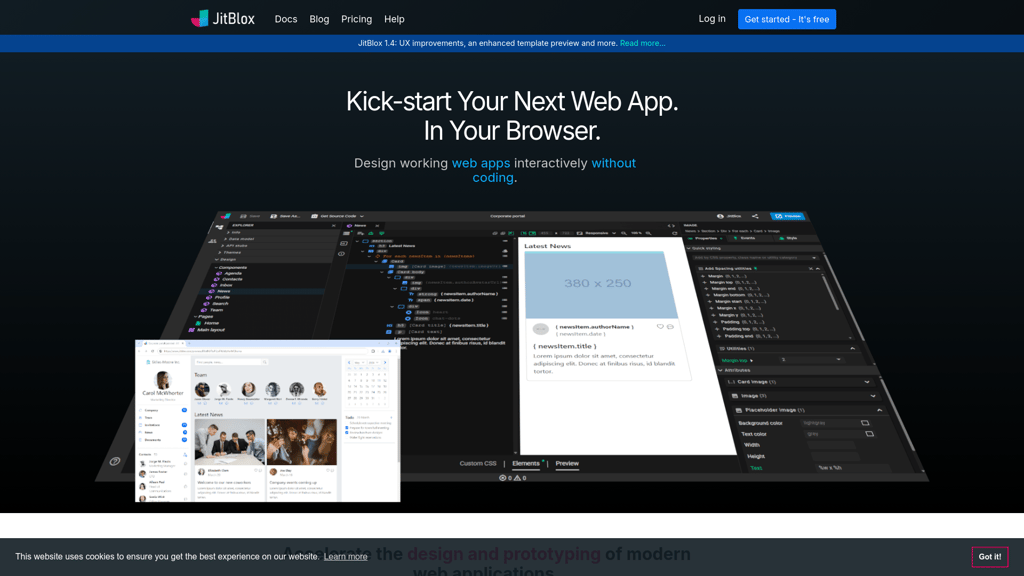Select News component in explorer tree

[220, 291]
